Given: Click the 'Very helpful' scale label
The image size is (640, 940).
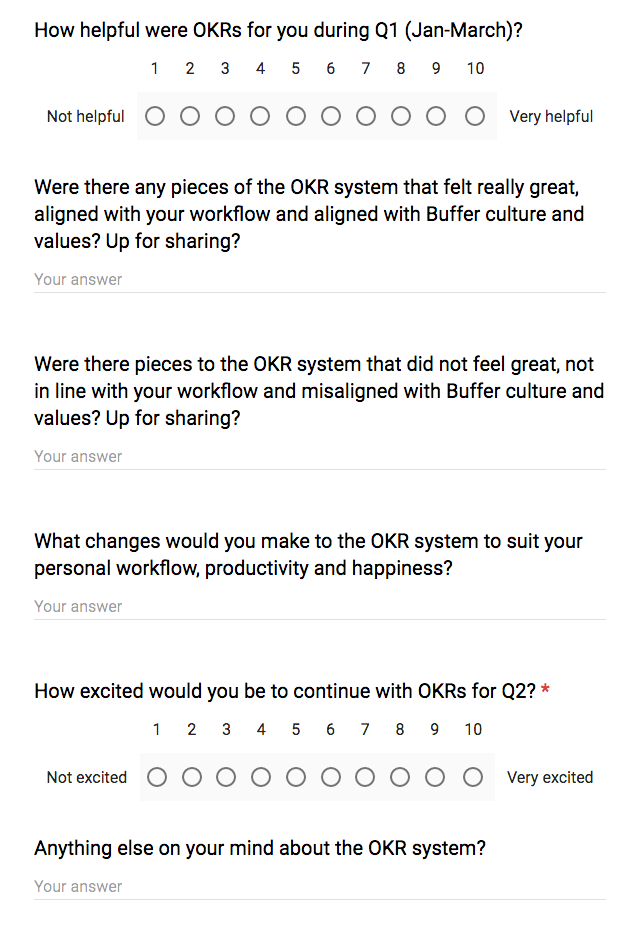Looking at the screenshot, I should pyautogui.click(x=551, y=116).
